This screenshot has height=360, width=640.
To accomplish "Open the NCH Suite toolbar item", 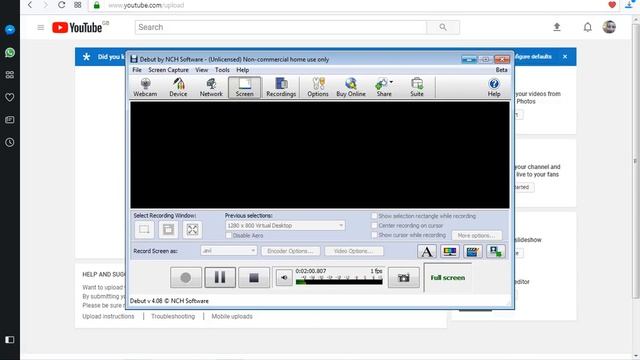I will (417, 87).
